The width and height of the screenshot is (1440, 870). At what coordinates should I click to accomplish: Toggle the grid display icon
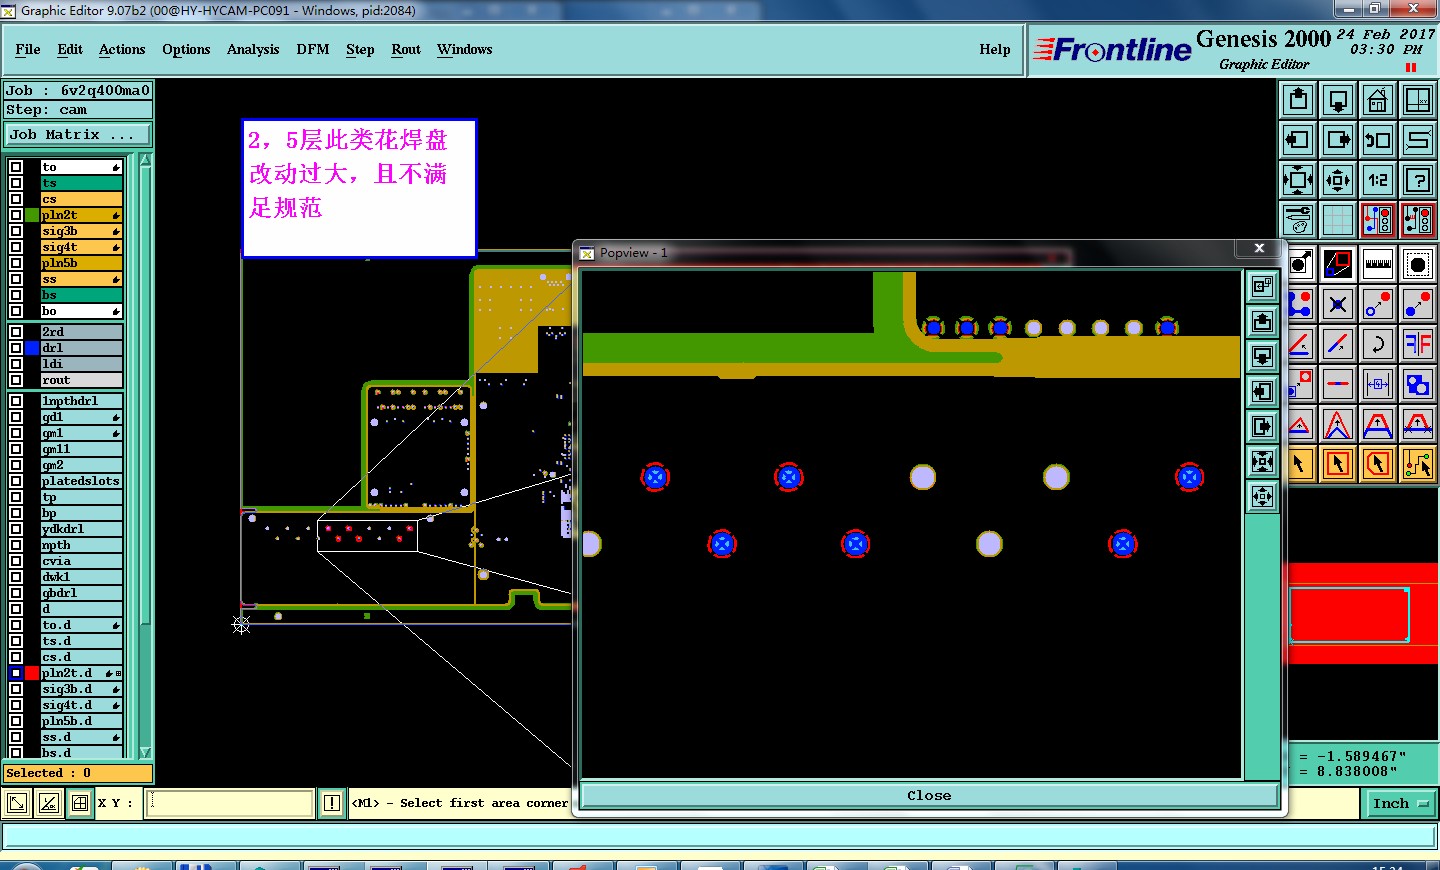click(x=1338, y=220)
